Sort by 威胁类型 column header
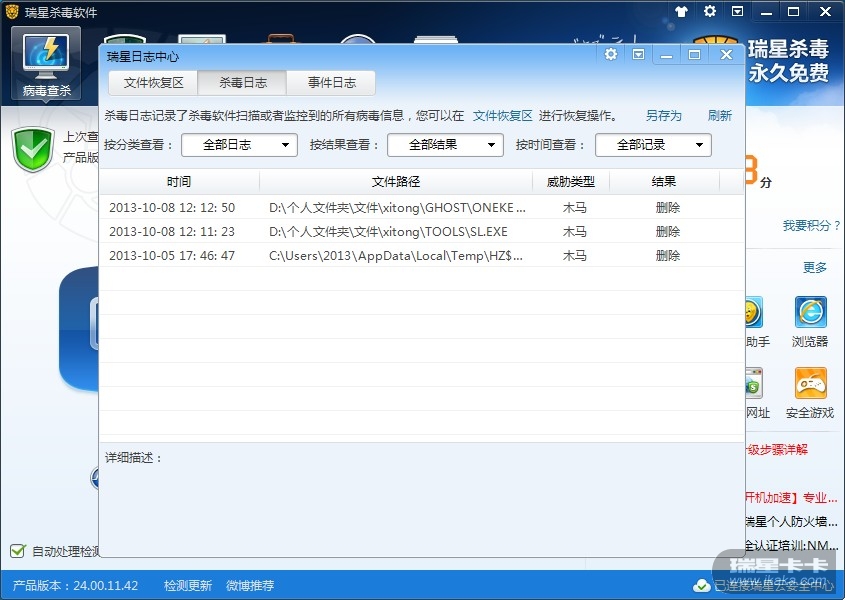The height and width of the screenshot is (600, 845). (x=571, y=182)
